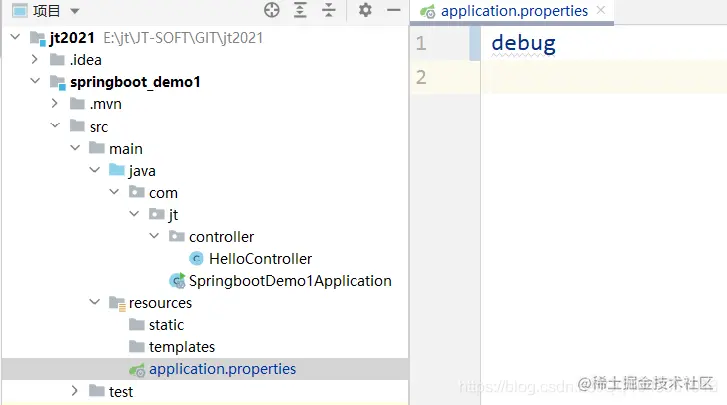Close the application.properties tab
The height and width of the screenshot is (405, 727).
coord(601,10)
